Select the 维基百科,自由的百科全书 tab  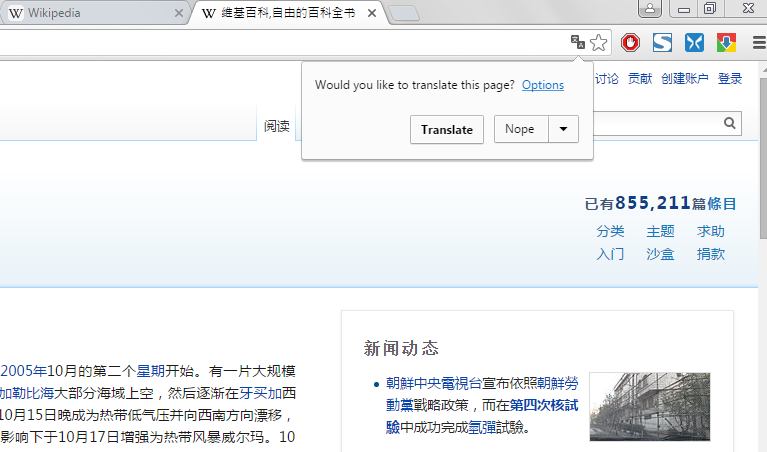[289, 13]
